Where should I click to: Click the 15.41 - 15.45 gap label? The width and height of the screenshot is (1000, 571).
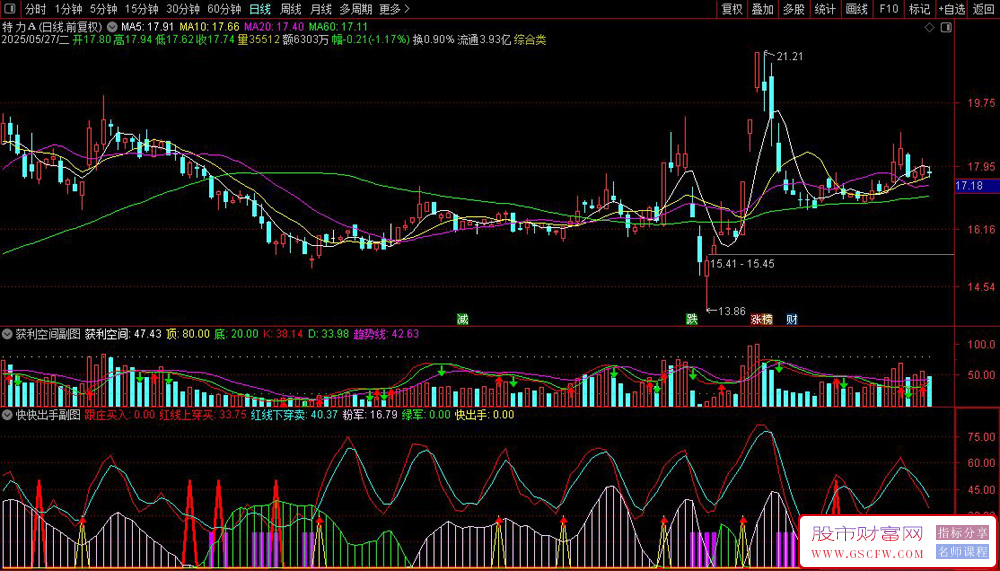click(x=742, y=263)
